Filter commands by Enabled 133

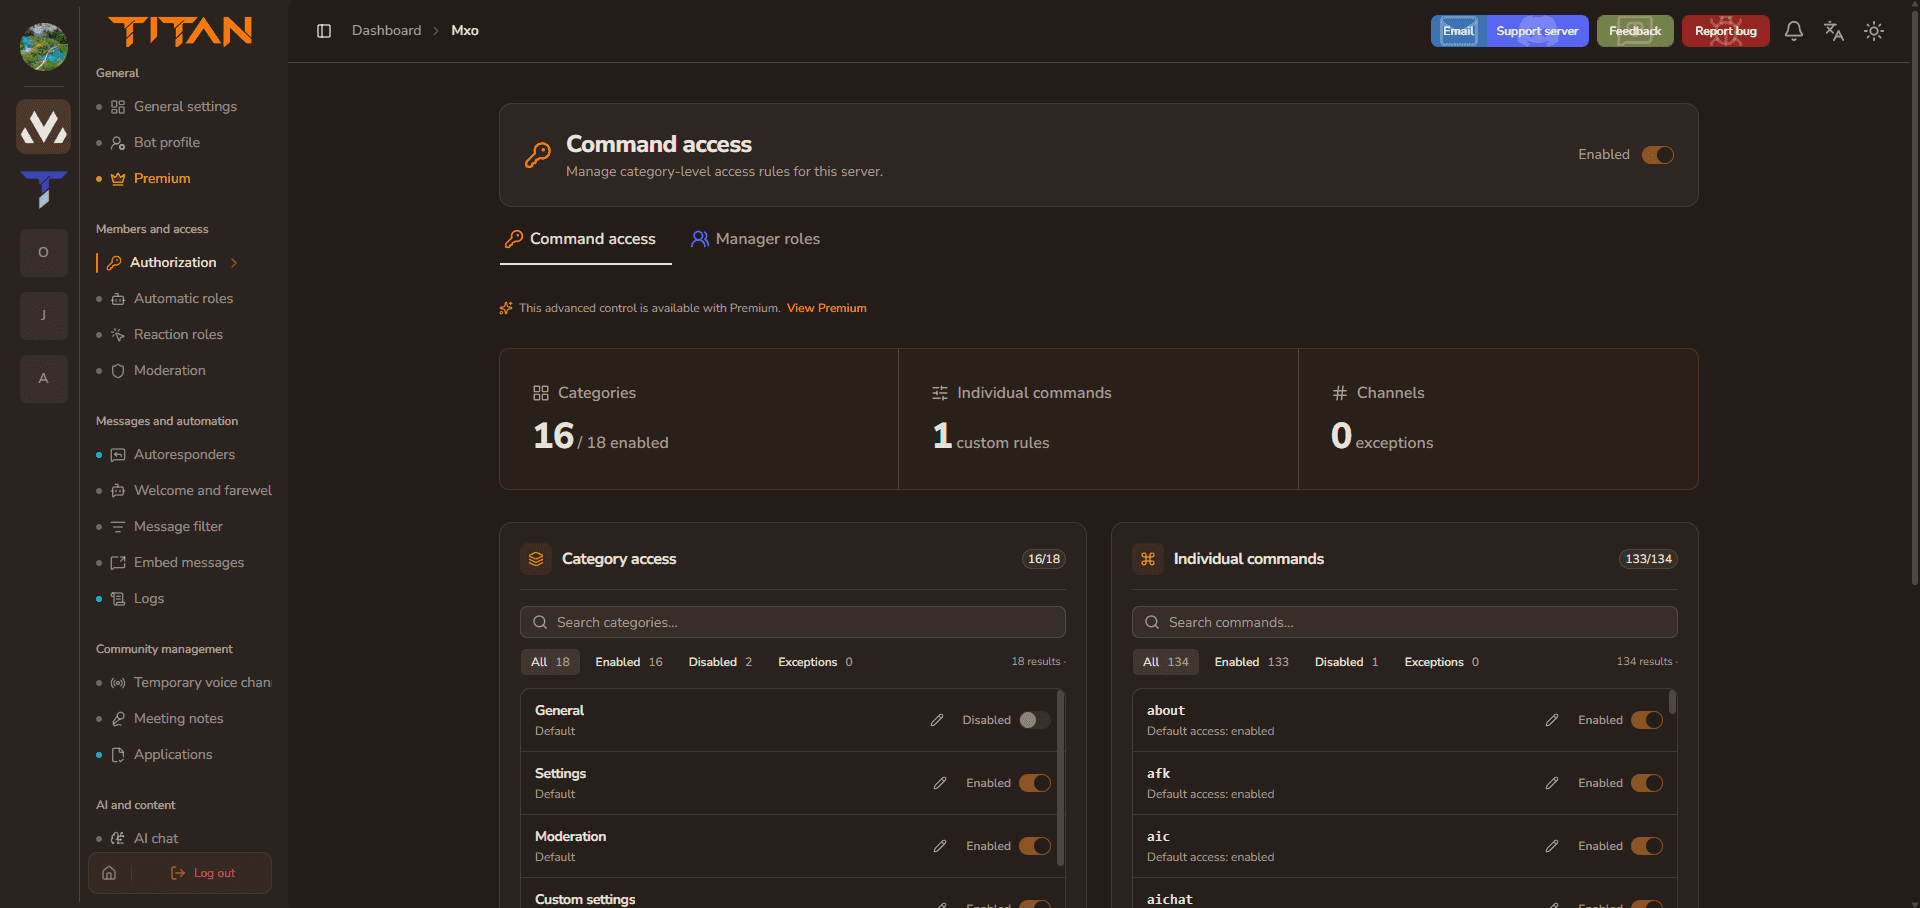(x=1251, y=662)
